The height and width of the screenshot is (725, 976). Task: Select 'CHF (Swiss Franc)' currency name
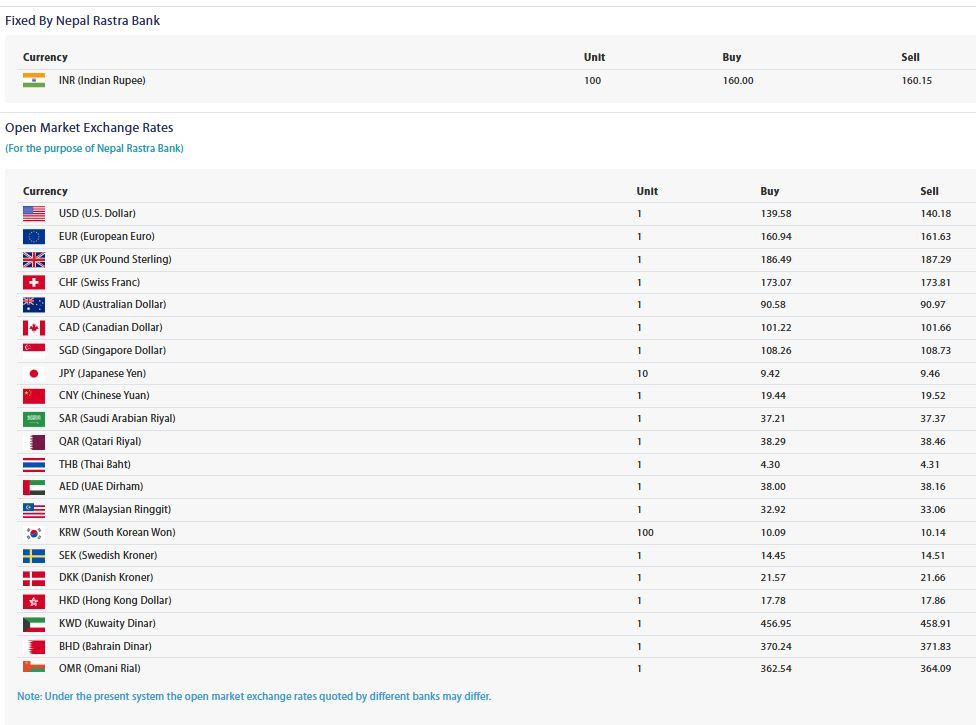(x=100, y=283)
